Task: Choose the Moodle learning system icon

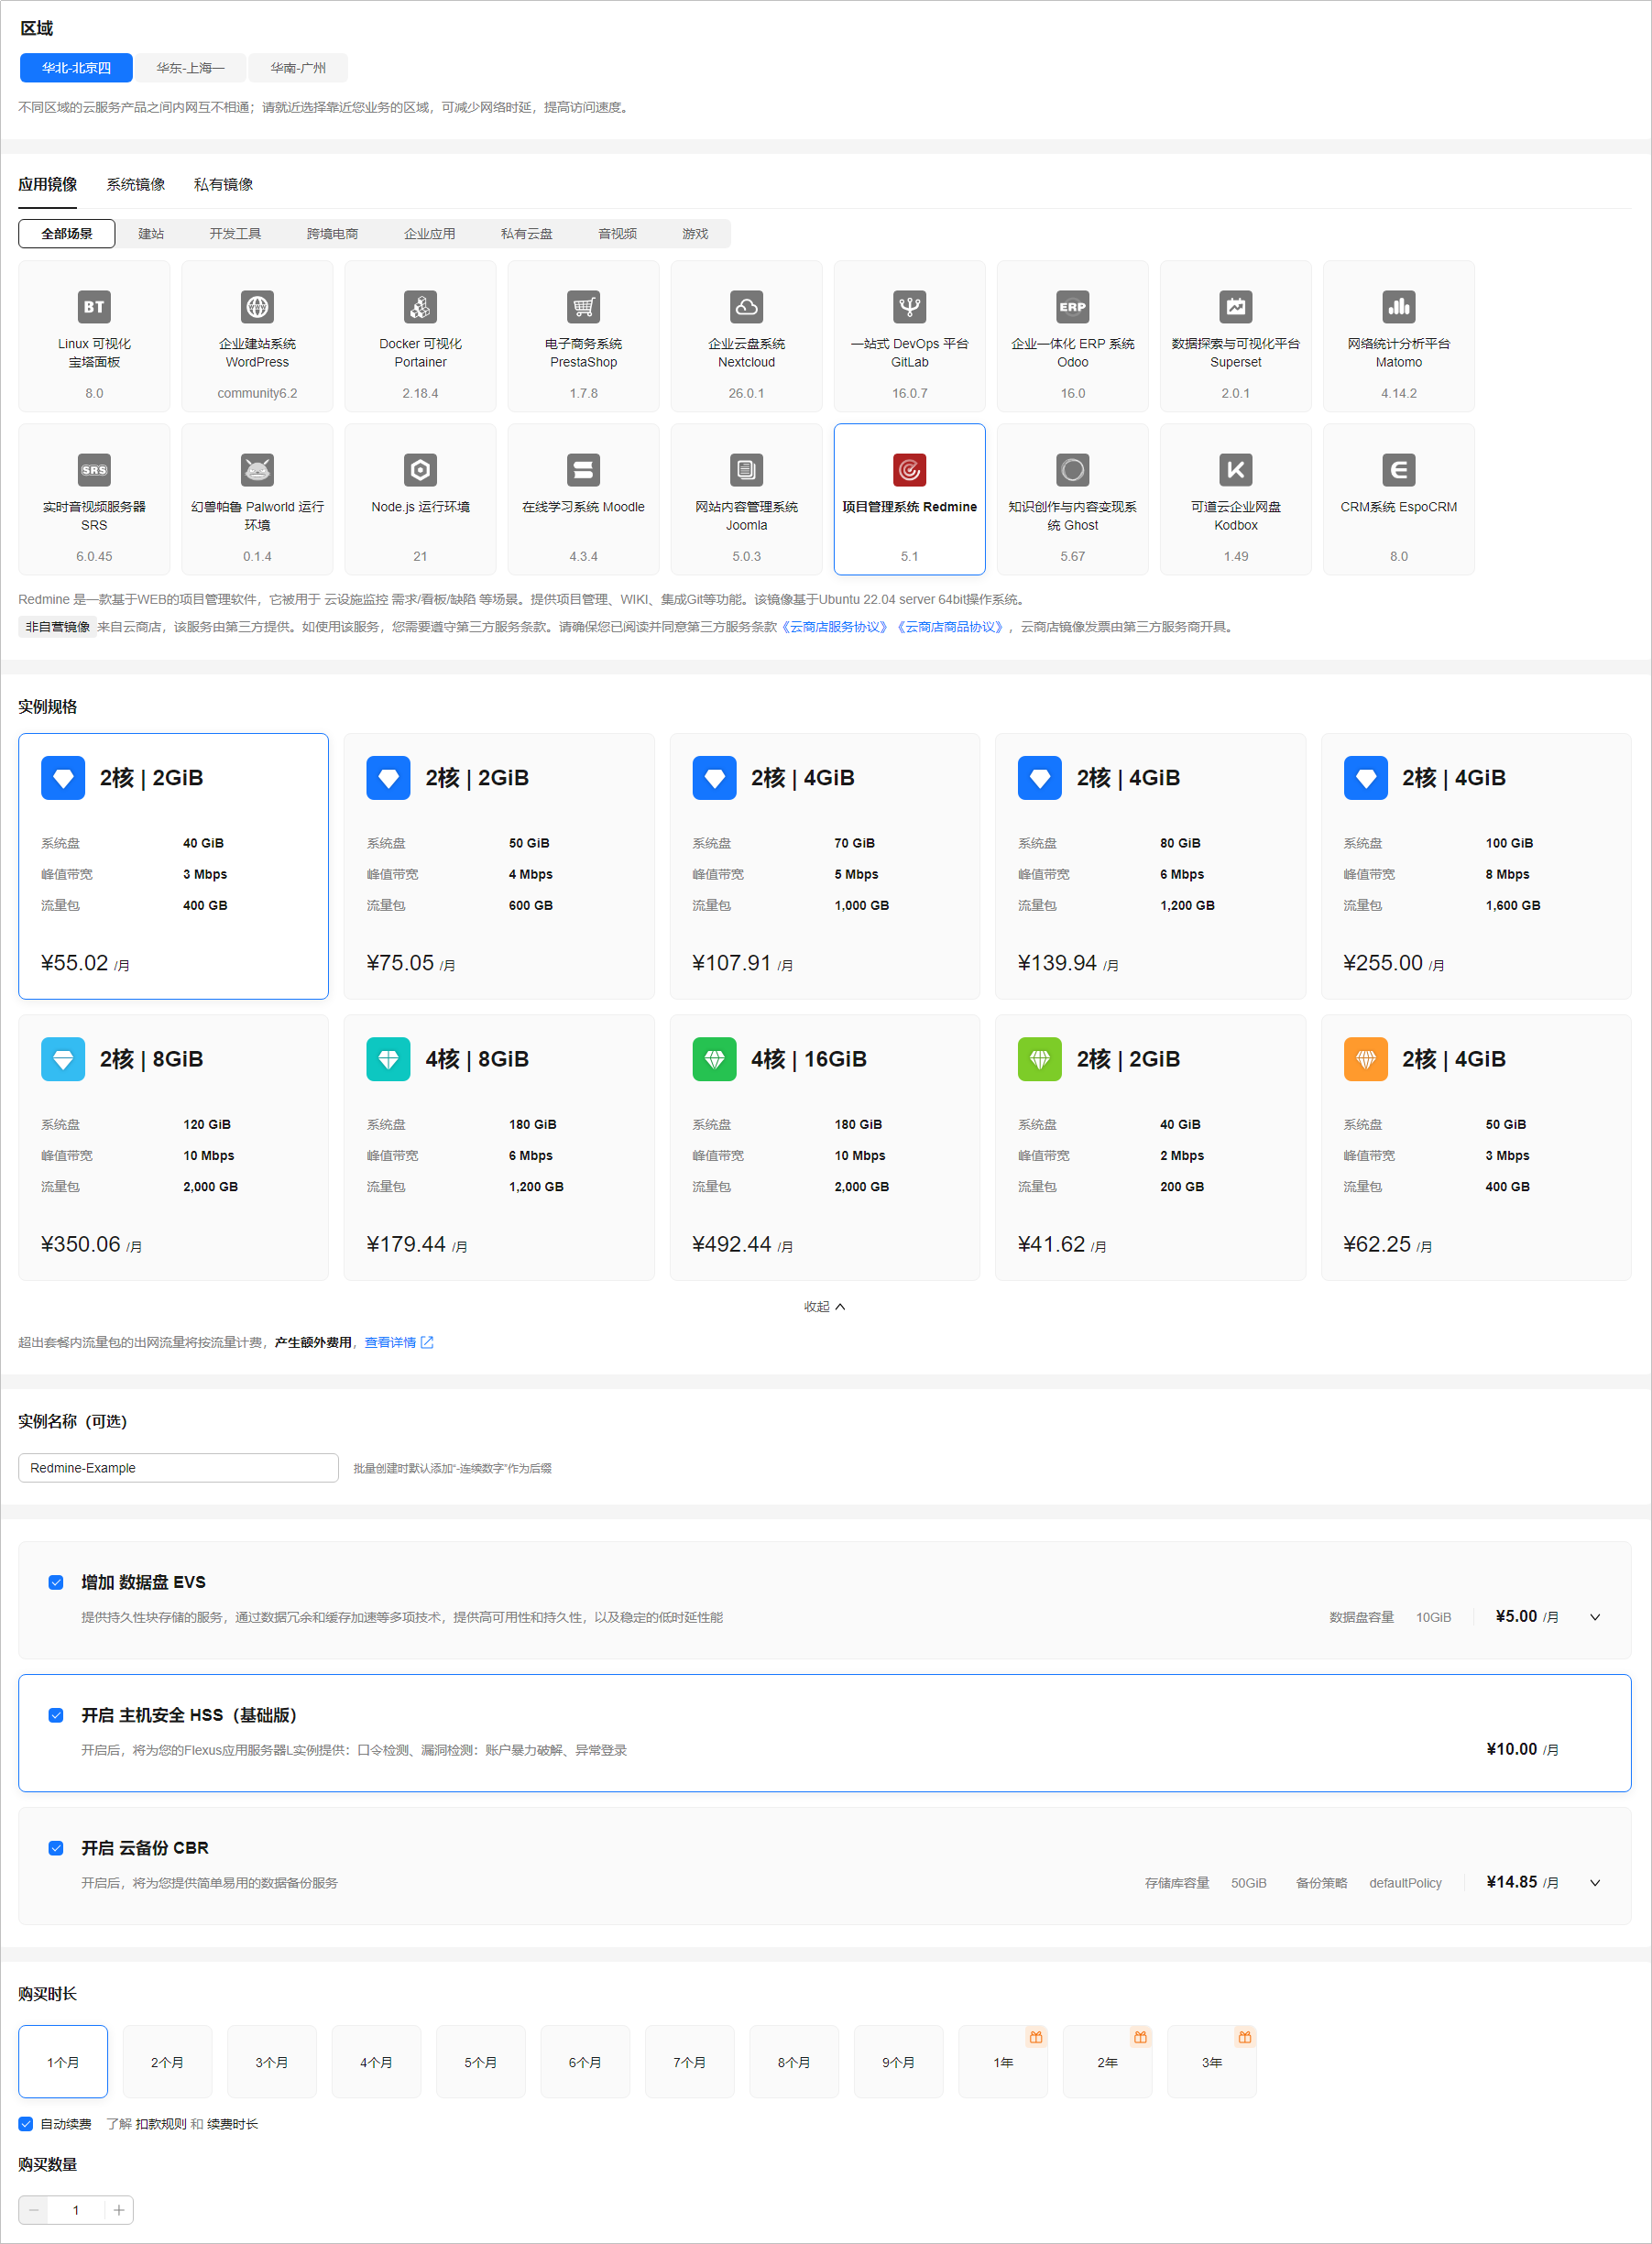Action: 583,470
